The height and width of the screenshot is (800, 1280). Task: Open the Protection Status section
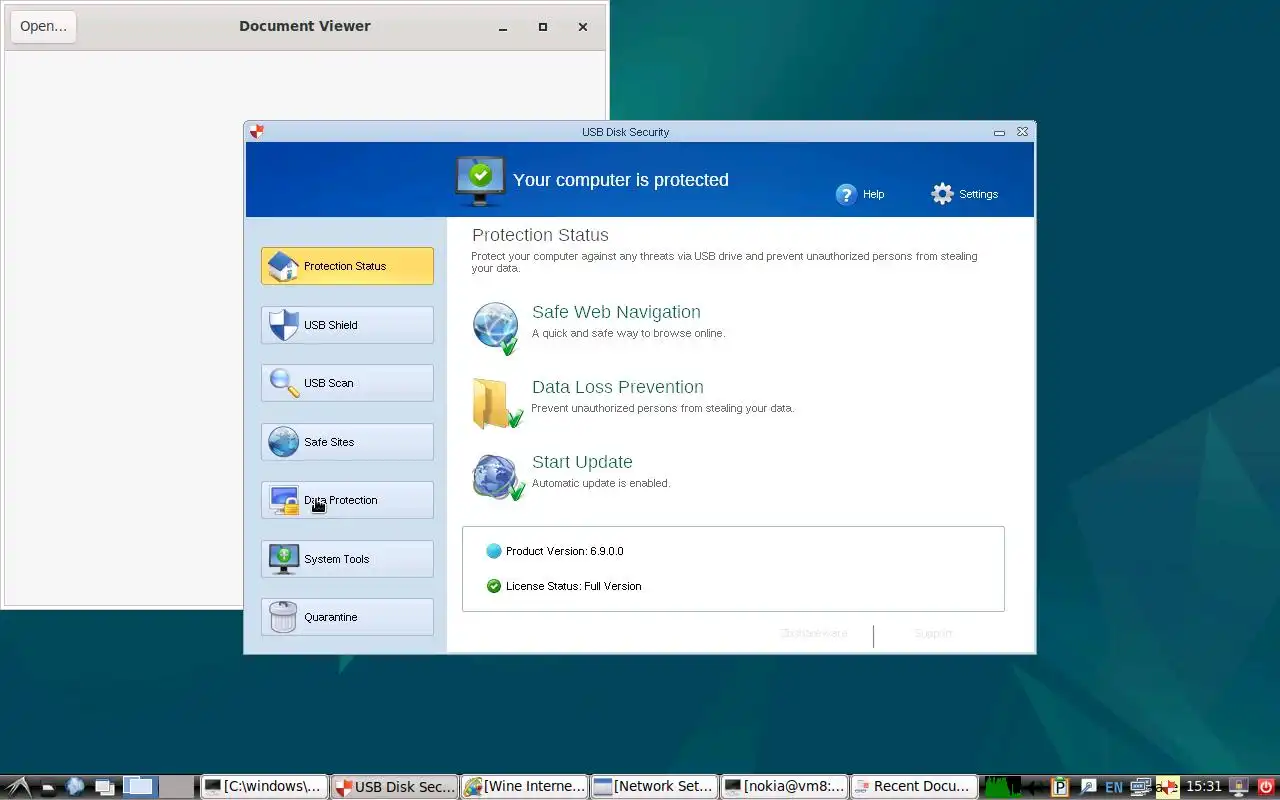tap(347, 266)
